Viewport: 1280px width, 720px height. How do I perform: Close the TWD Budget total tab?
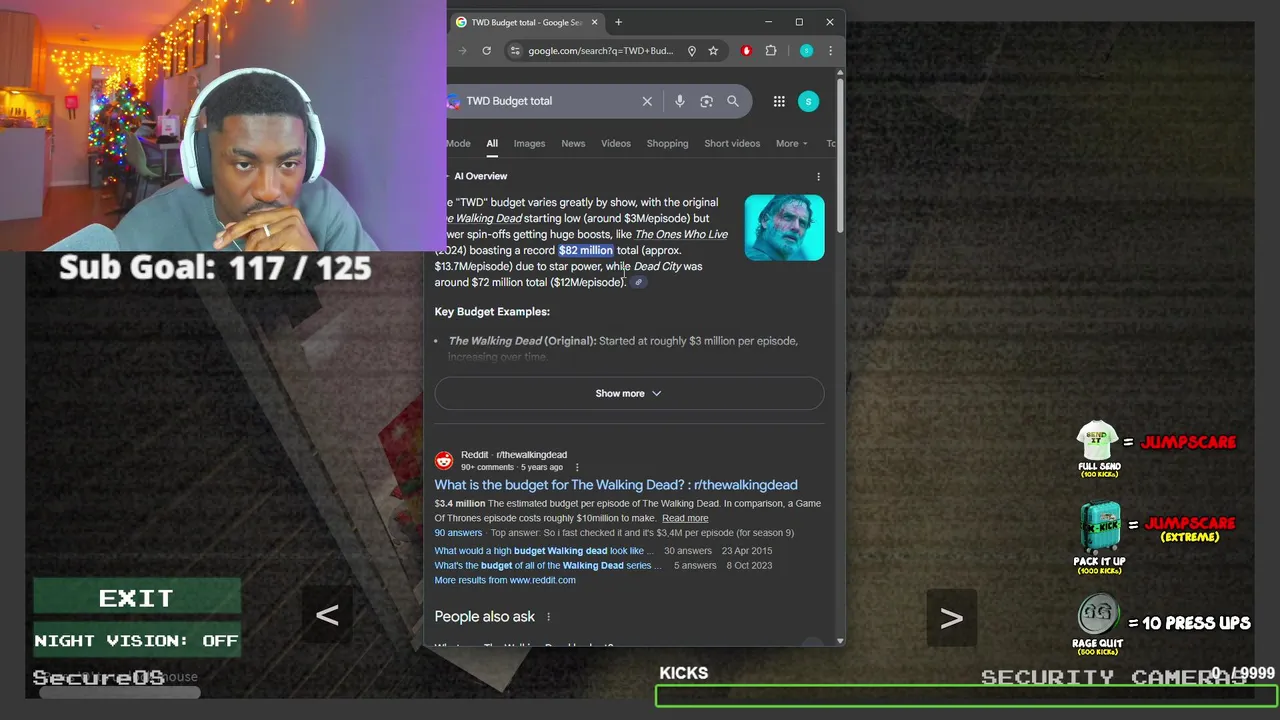[594, 22]
